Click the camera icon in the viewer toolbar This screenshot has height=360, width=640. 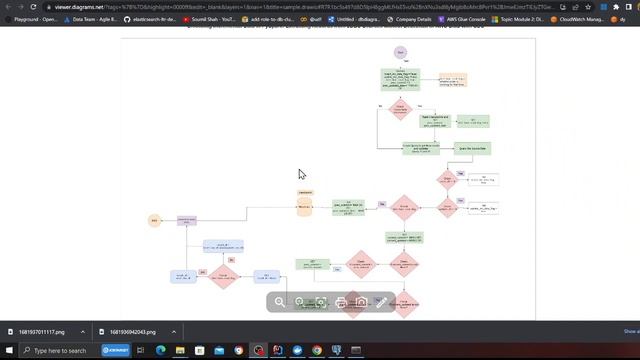(361, 302)
